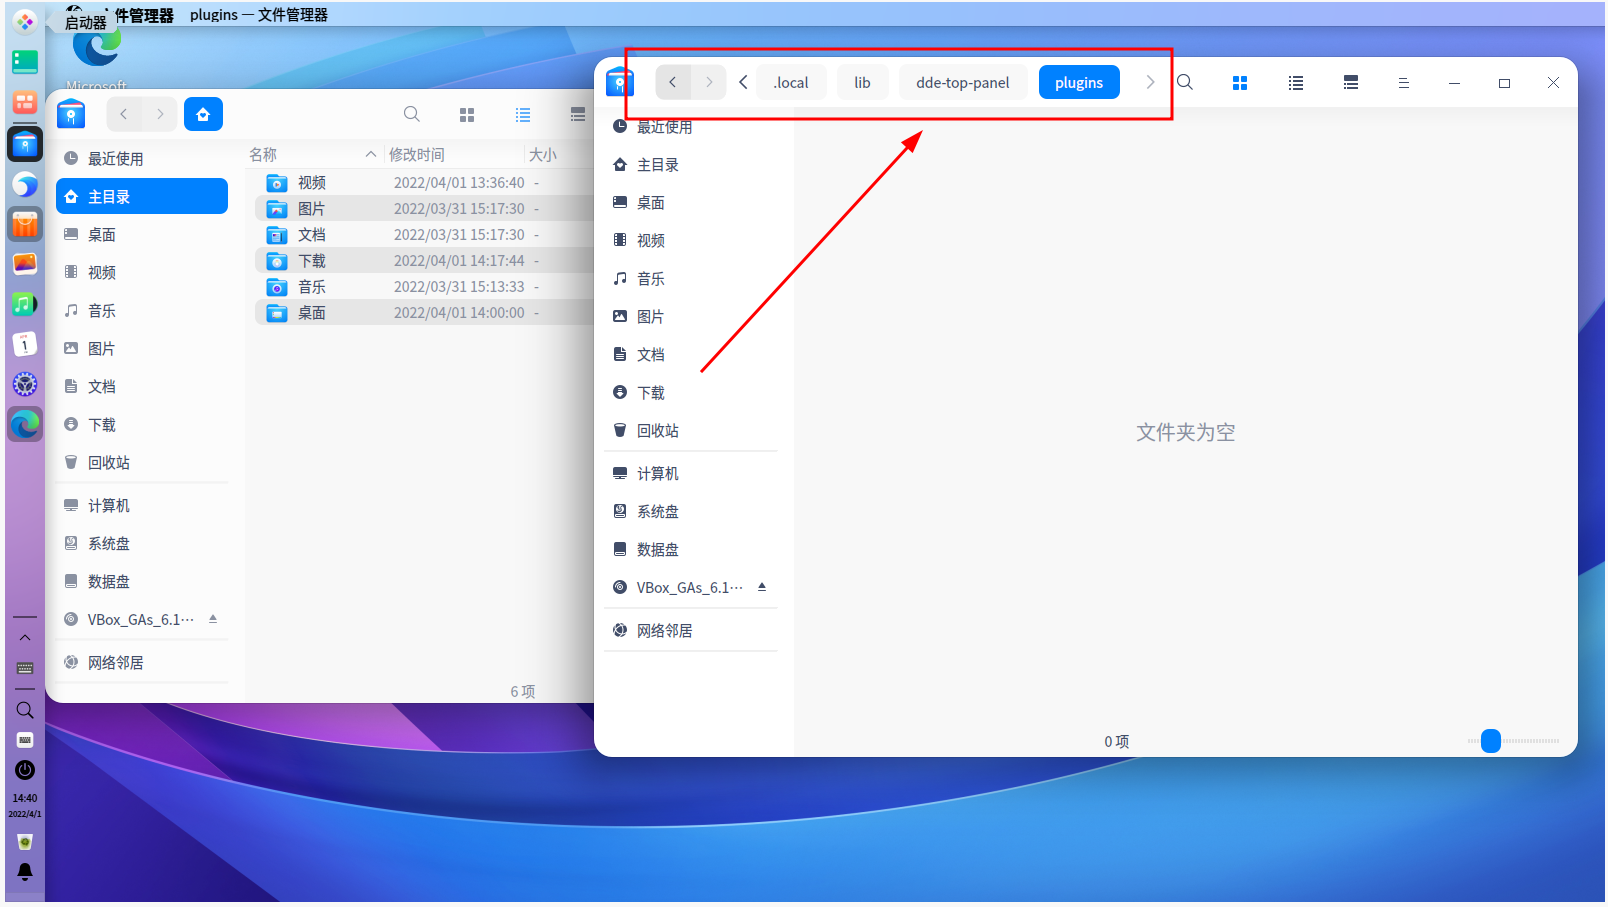Viewport: 1608px width, 907px height.
Task: Select the 文档 folder row
Action: pos(425,235)
